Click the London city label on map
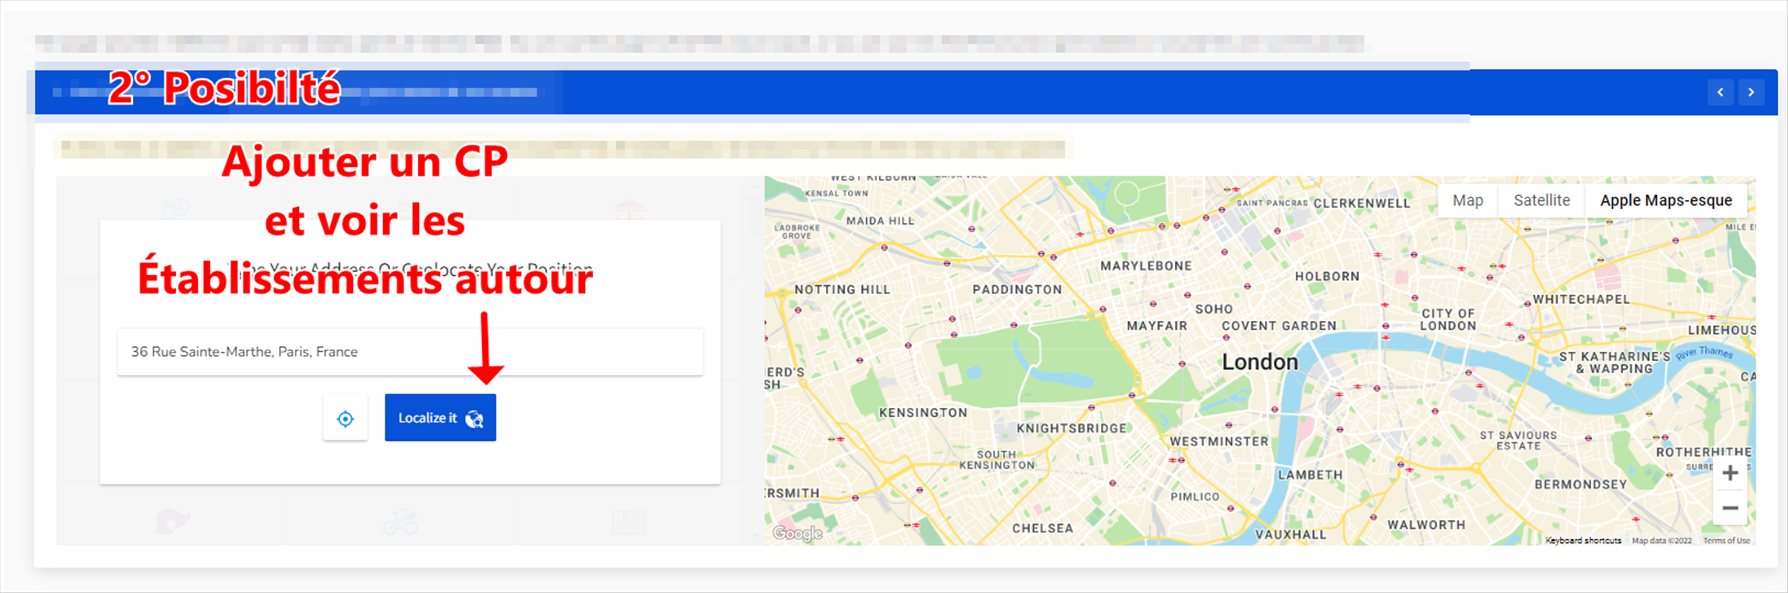 pyautogui.click(x=1259, y=362)
